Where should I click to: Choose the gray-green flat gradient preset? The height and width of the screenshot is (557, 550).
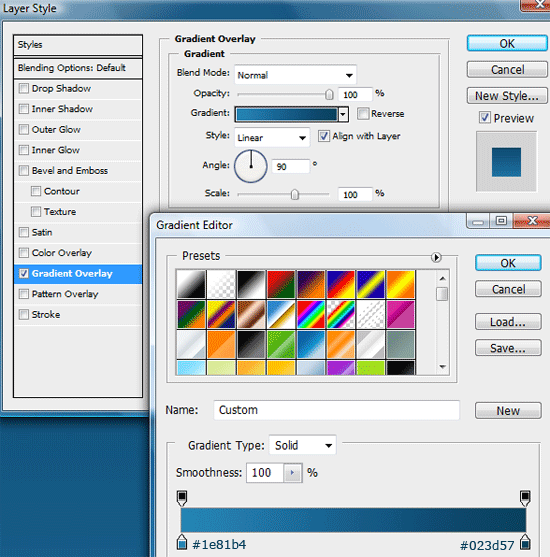click(400, 344)
